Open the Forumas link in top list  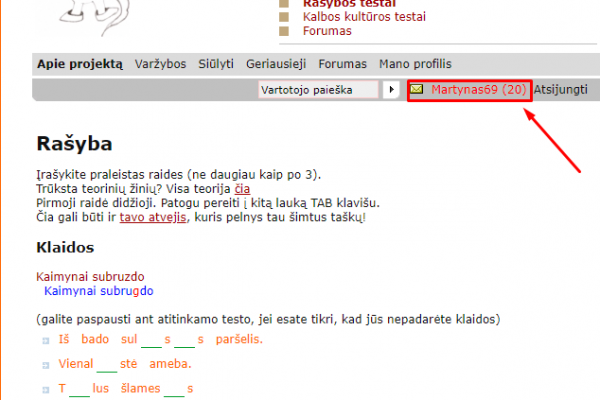(327, 31)
